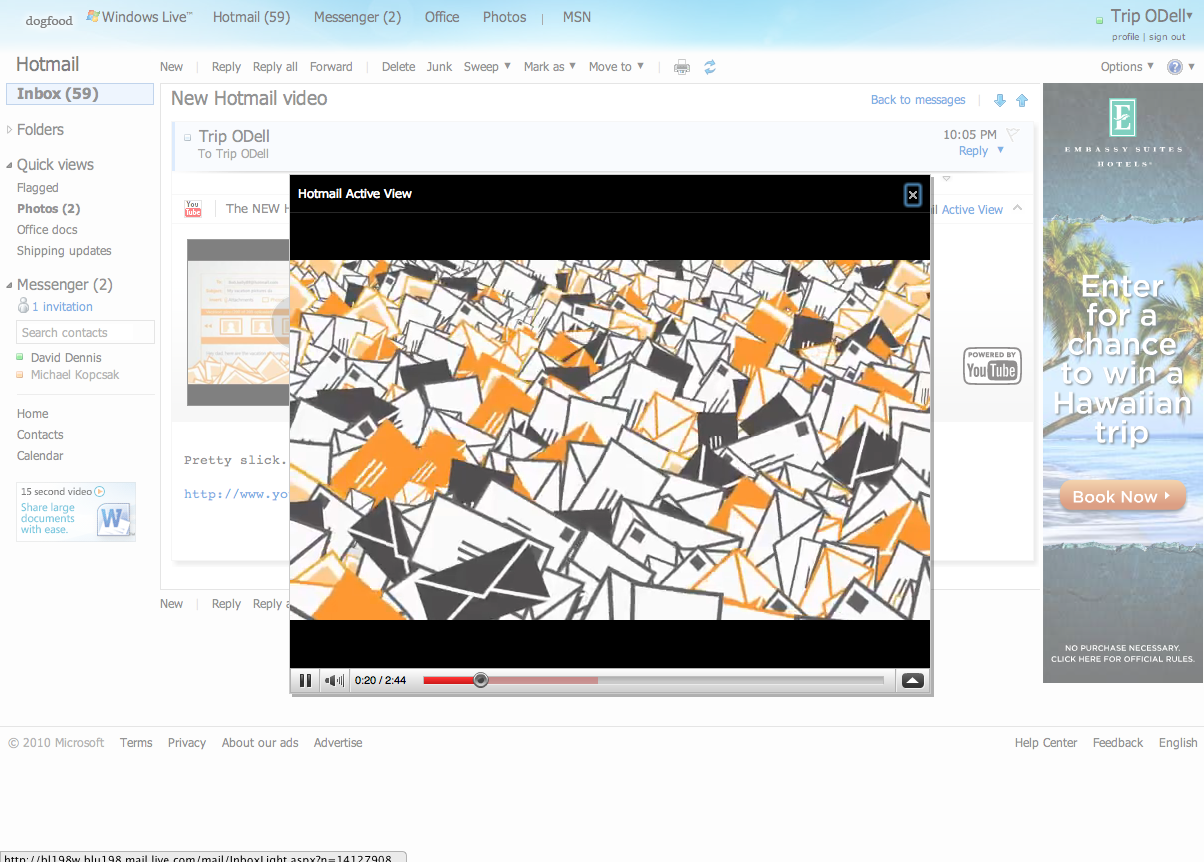Play the 15 second video promo

pyautogui.click(x=99, y=491)
